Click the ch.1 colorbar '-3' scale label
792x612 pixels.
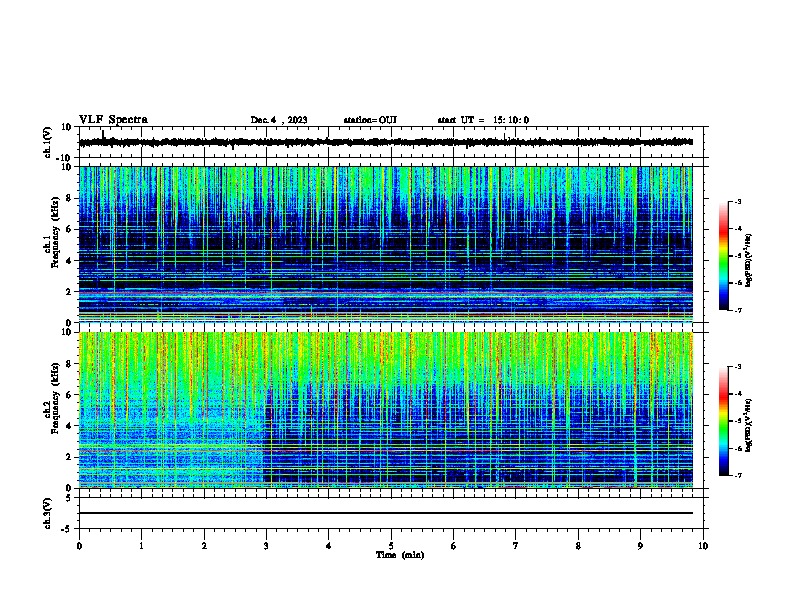737,201
